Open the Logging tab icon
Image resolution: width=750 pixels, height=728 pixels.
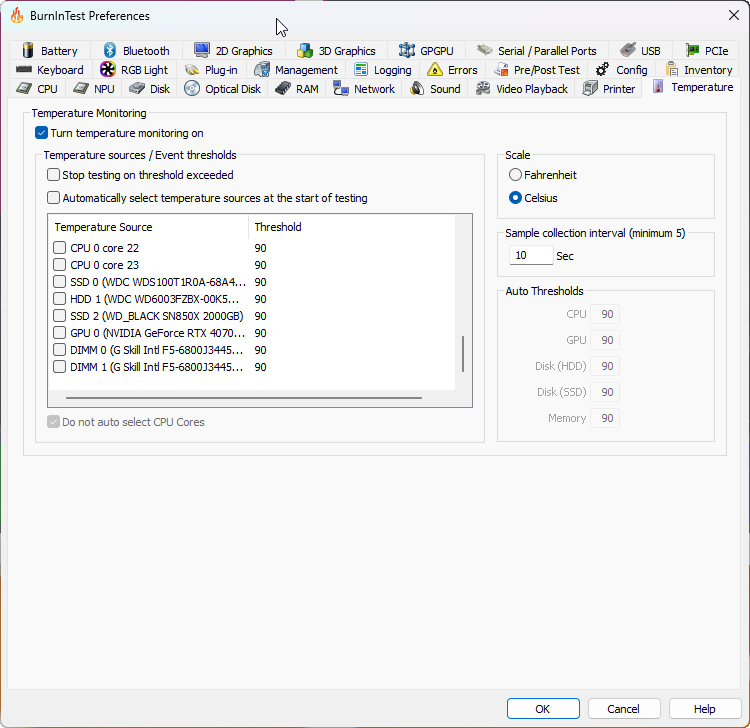(361, 69)
